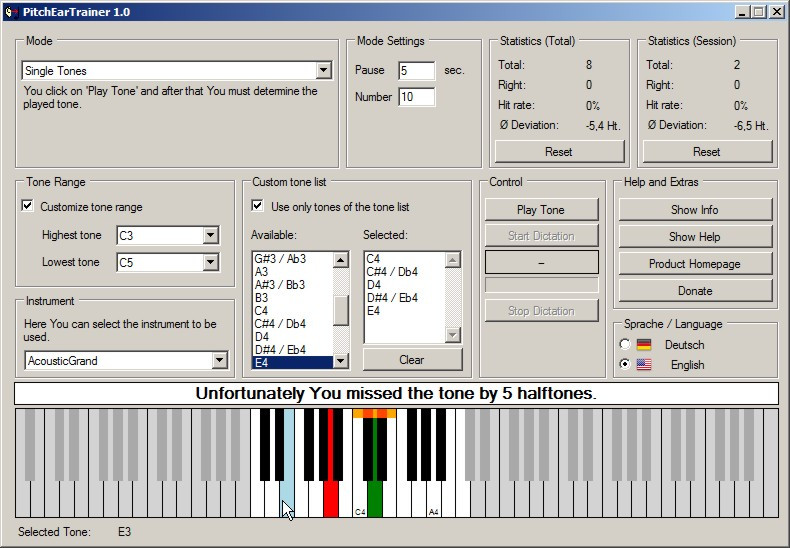
Task: Select C4 in the Available list
Action: [x=292, y=311]
